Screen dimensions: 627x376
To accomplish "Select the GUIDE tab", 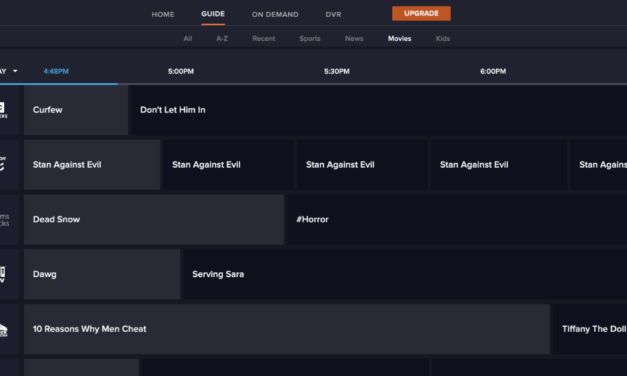I will (x=213, y=14).
